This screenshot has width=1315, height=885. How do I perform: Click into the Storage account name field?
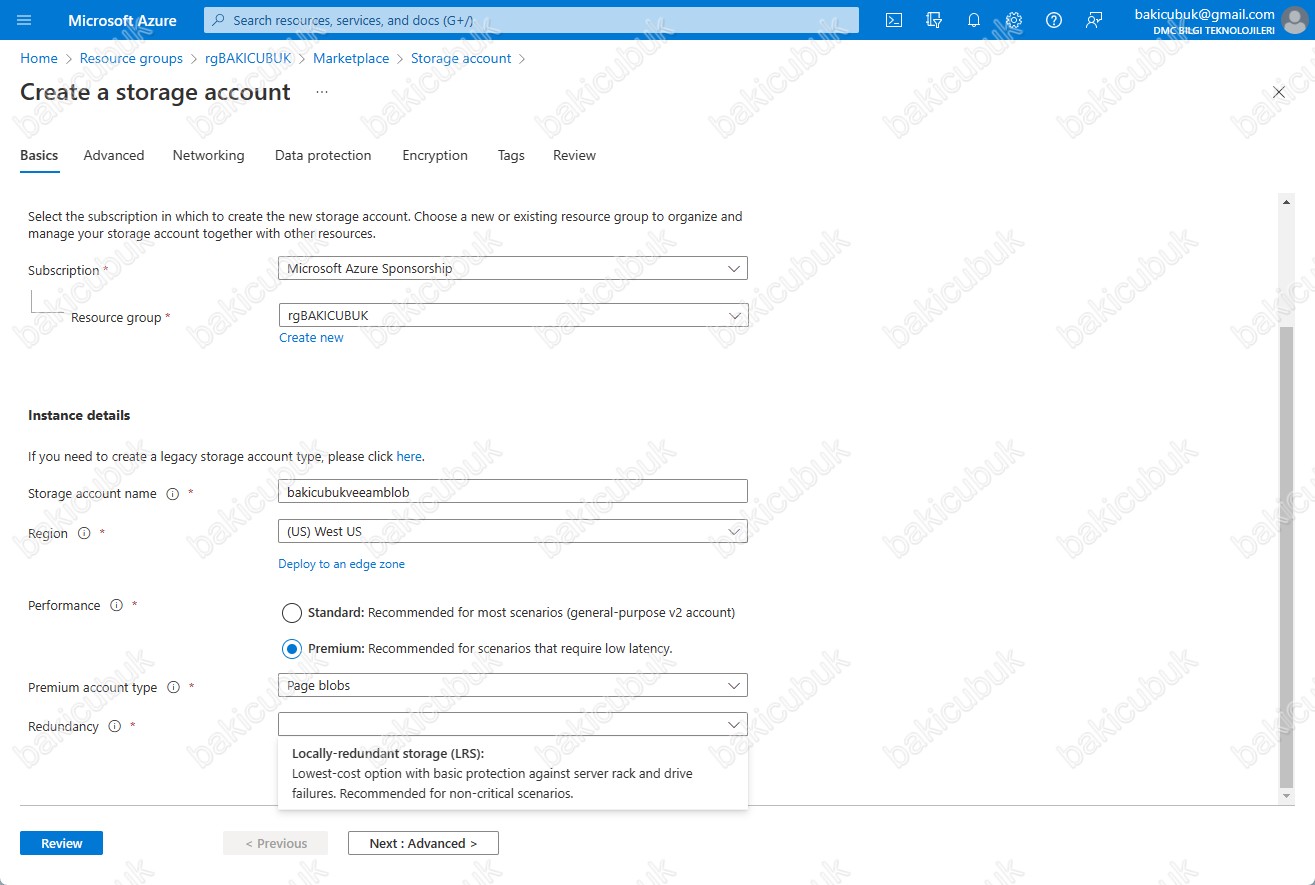[513, 491]
